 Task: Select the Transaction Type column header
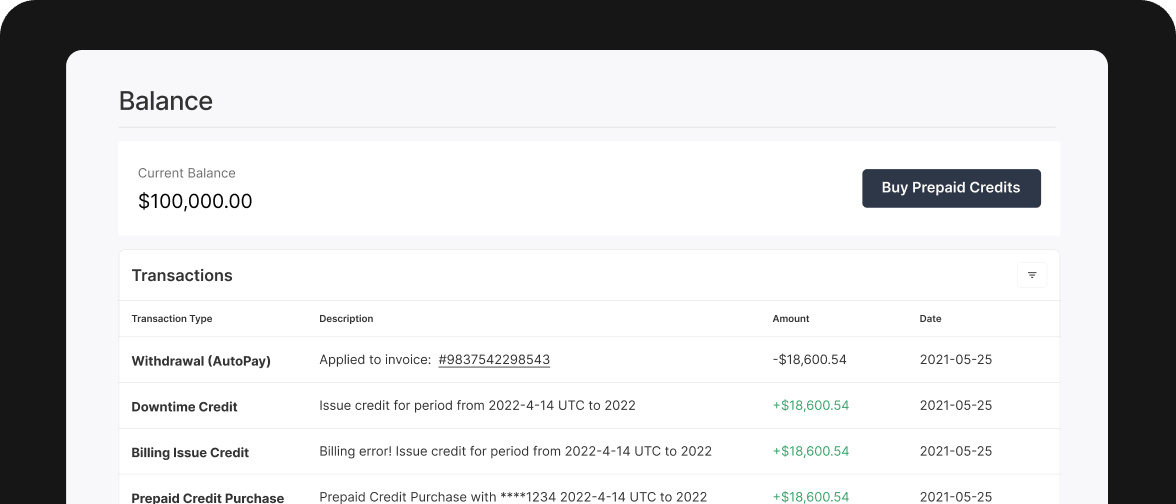pyautogui.click(x=172, y=319)
